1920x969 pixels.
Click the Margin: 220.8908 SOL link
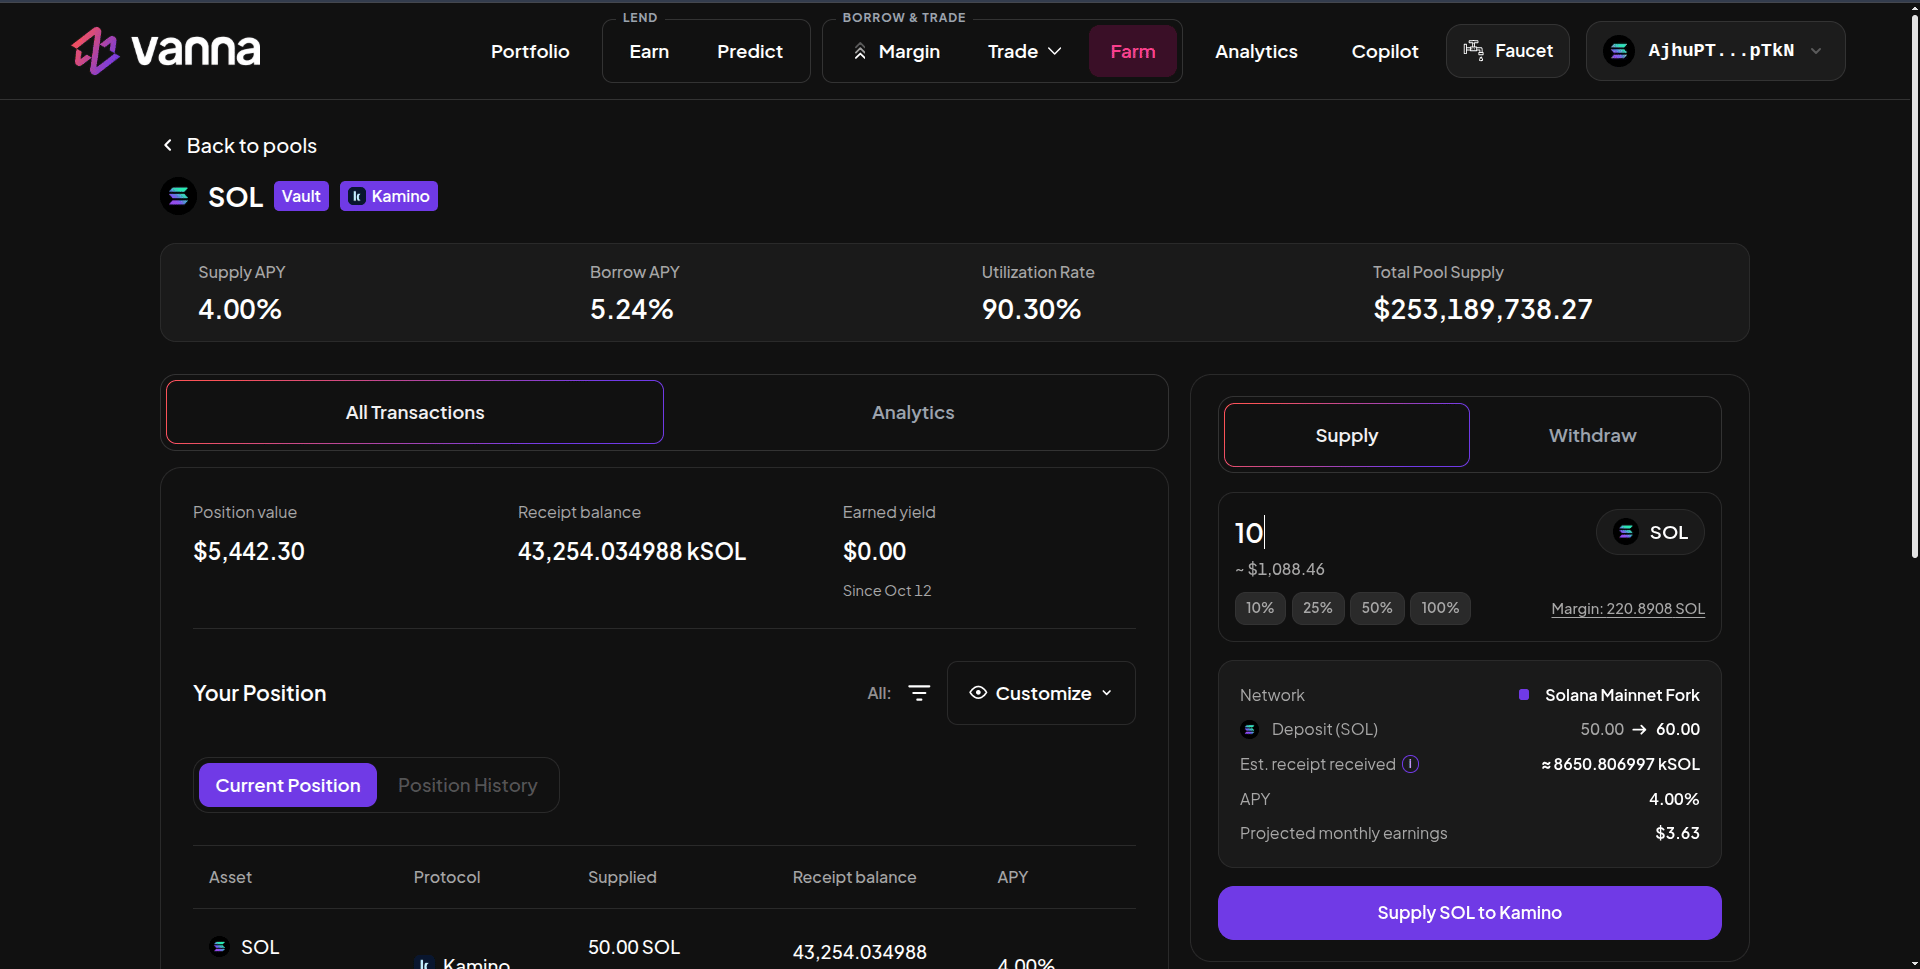click(1628, 608)
